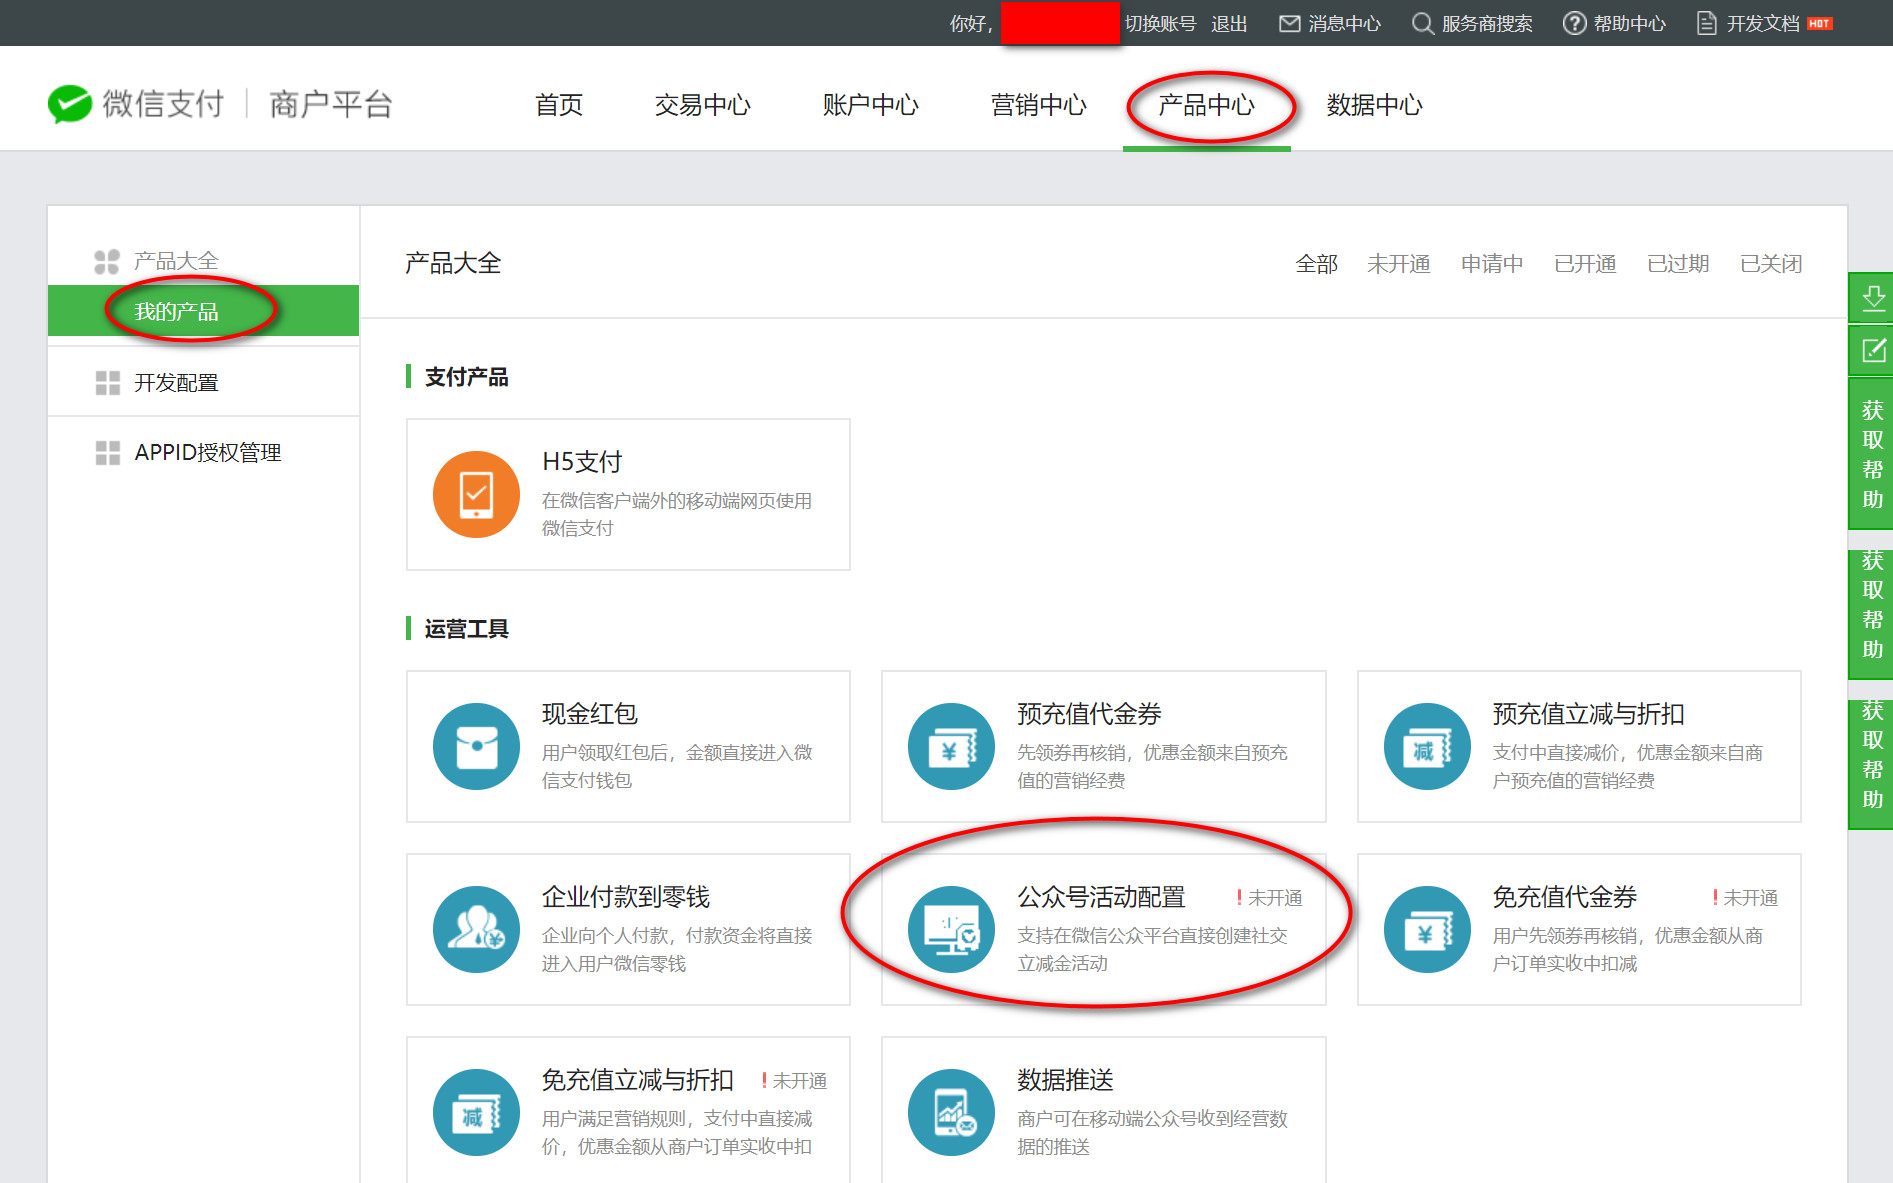Open the 服务商搜索 text link
Screen dimensions: 1893x1183
coord(1486,23)
